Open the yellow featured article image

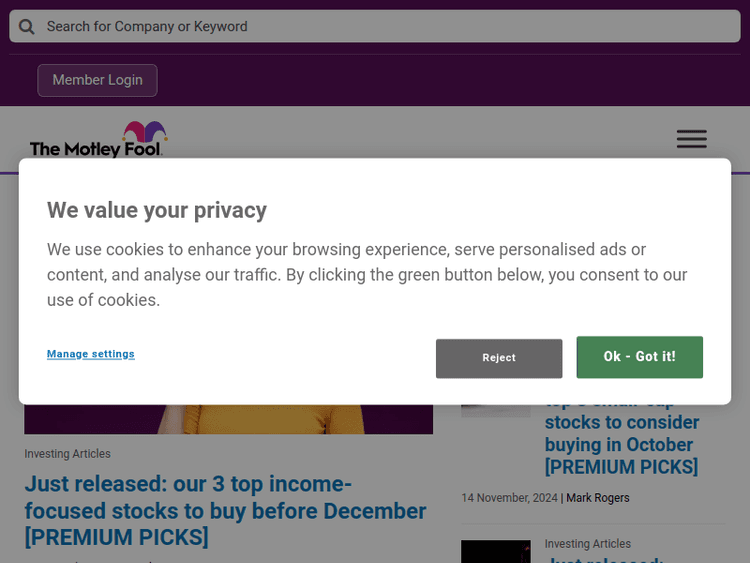[x=228, y=419]
